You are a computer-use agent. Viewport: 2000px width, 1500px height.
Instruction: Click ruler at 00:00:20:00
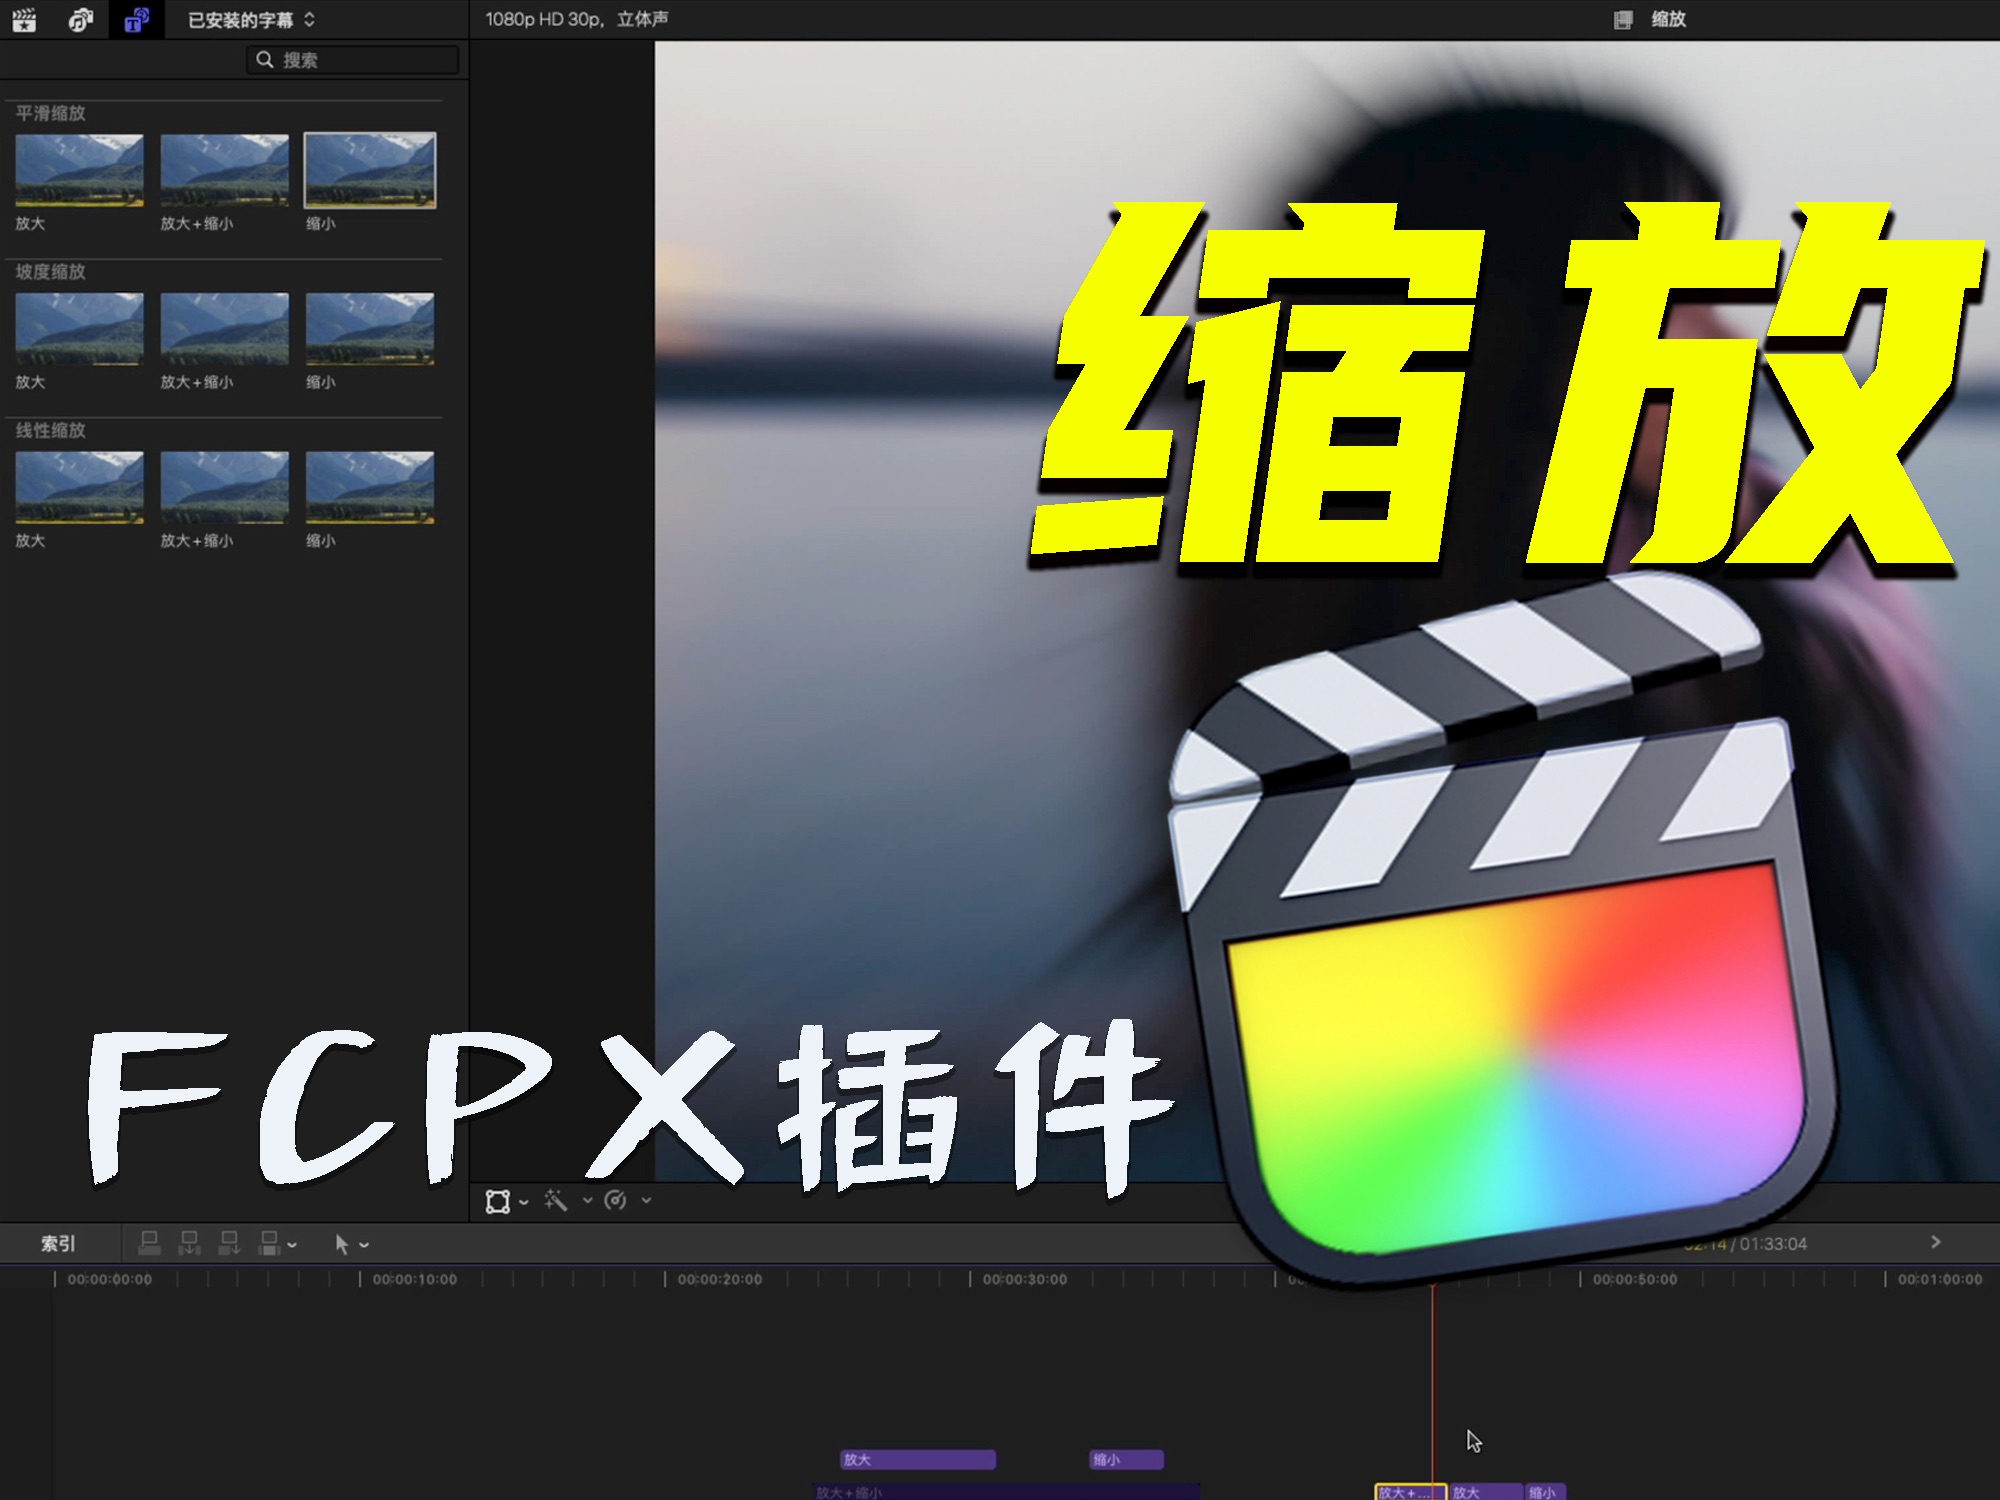(720, 1280)
